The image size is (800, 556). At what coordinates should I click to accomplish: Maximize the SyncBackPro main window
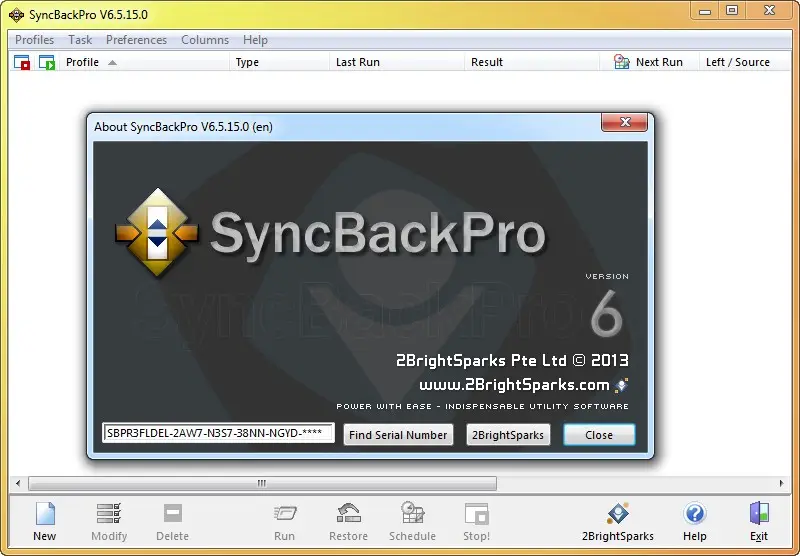(x=732, y=11)
